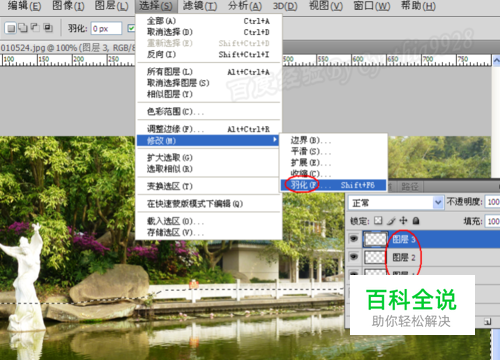The width and height of the screenshot is (500, 360).
Task: Switch to the 路径 panel tab
Action: pyautogui.click(x=410, y=186)
